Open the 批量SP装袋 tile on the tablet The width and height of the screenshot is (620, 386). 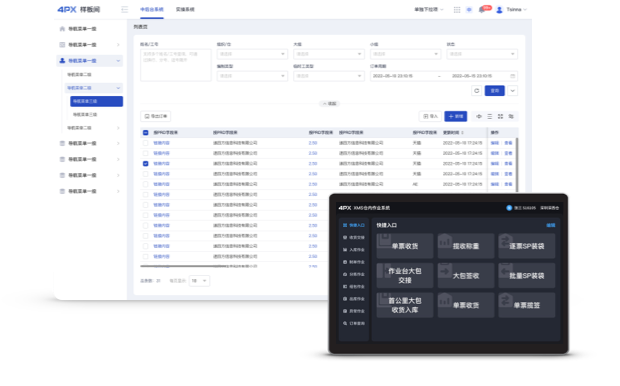click(527, 276)
